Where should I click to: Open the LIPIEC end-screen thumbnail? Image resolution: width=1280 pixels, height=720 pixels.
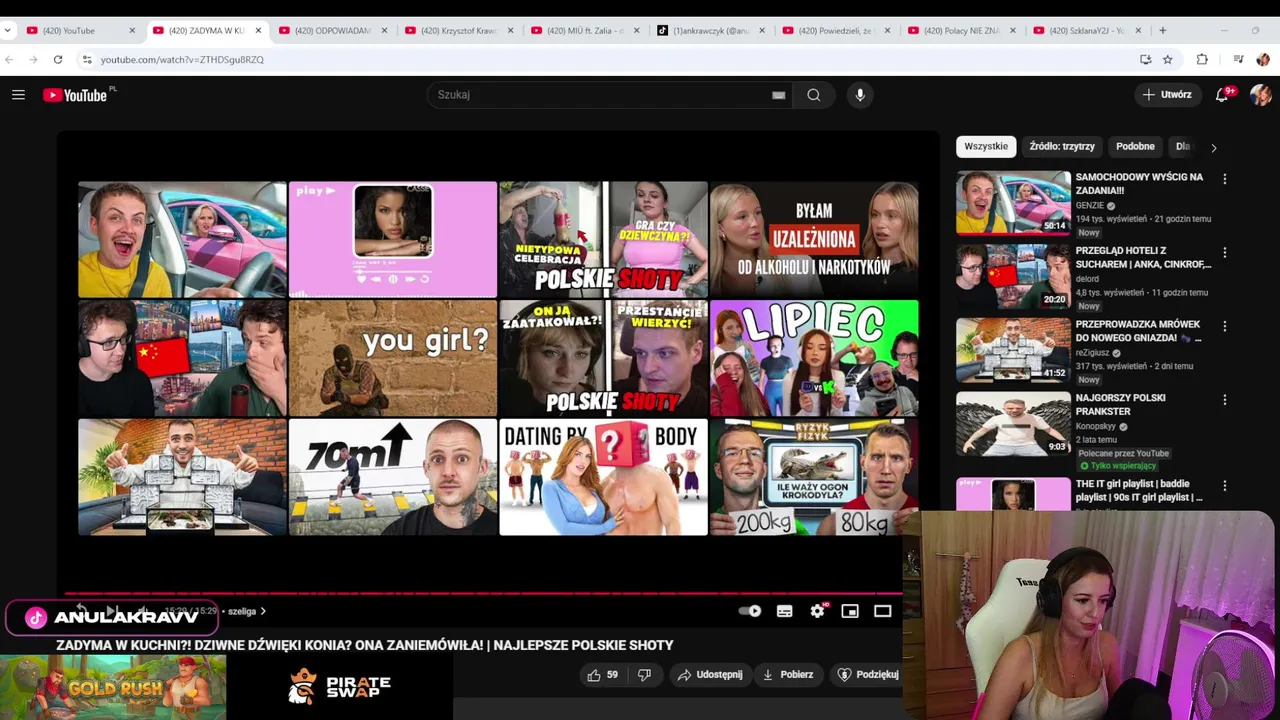pyautogui.click(x=814, y=358)
